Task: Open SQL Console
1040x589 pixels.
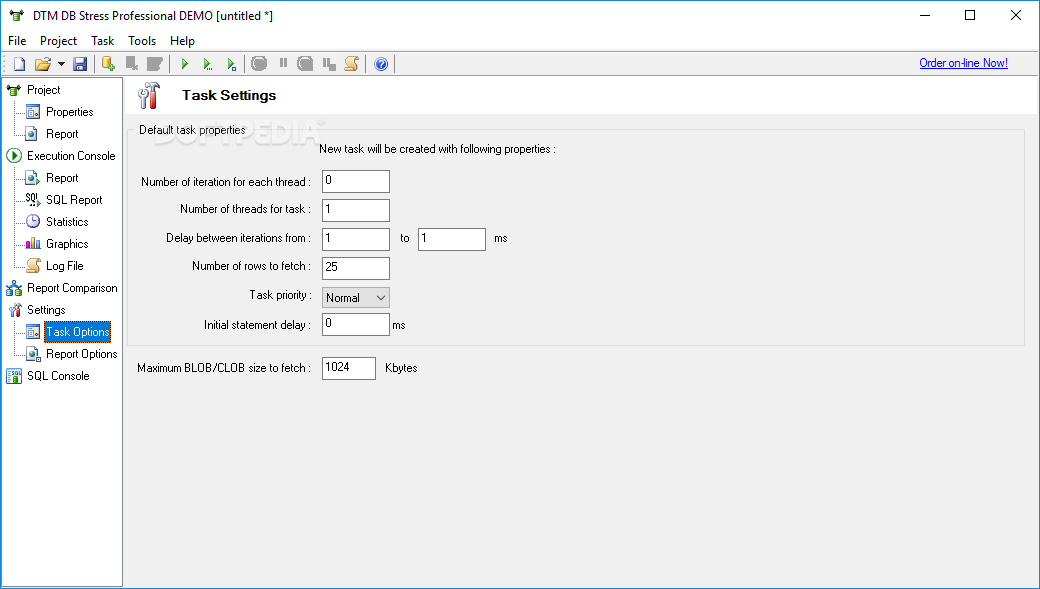Action: click(58, 375)
